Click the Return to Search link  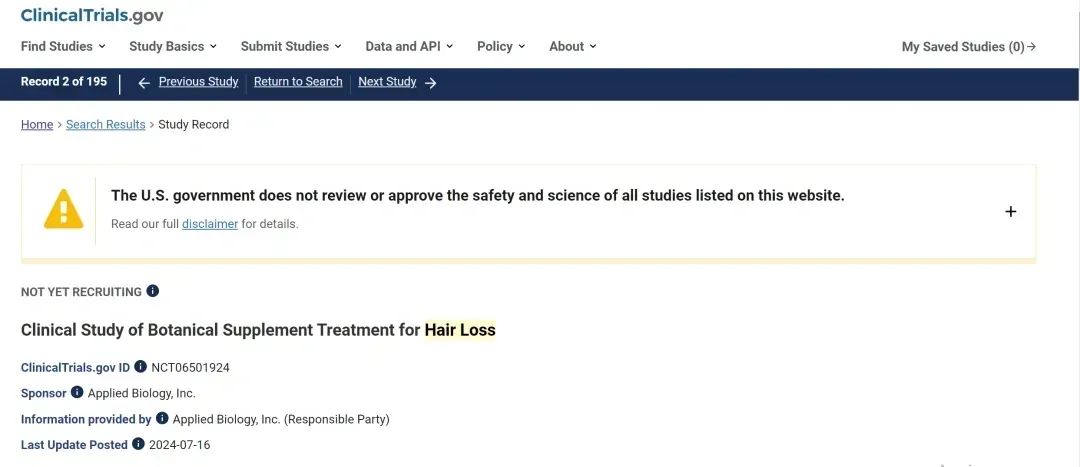click(x=298, y=82)
